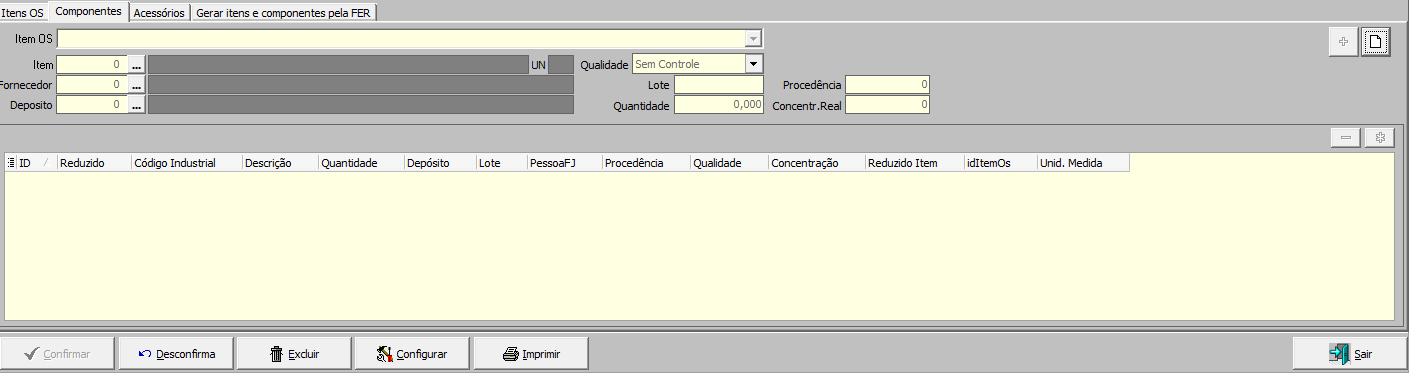Click the Lote input field
This screenshot has width=1417, height=379.
click(x=718, y=85)
